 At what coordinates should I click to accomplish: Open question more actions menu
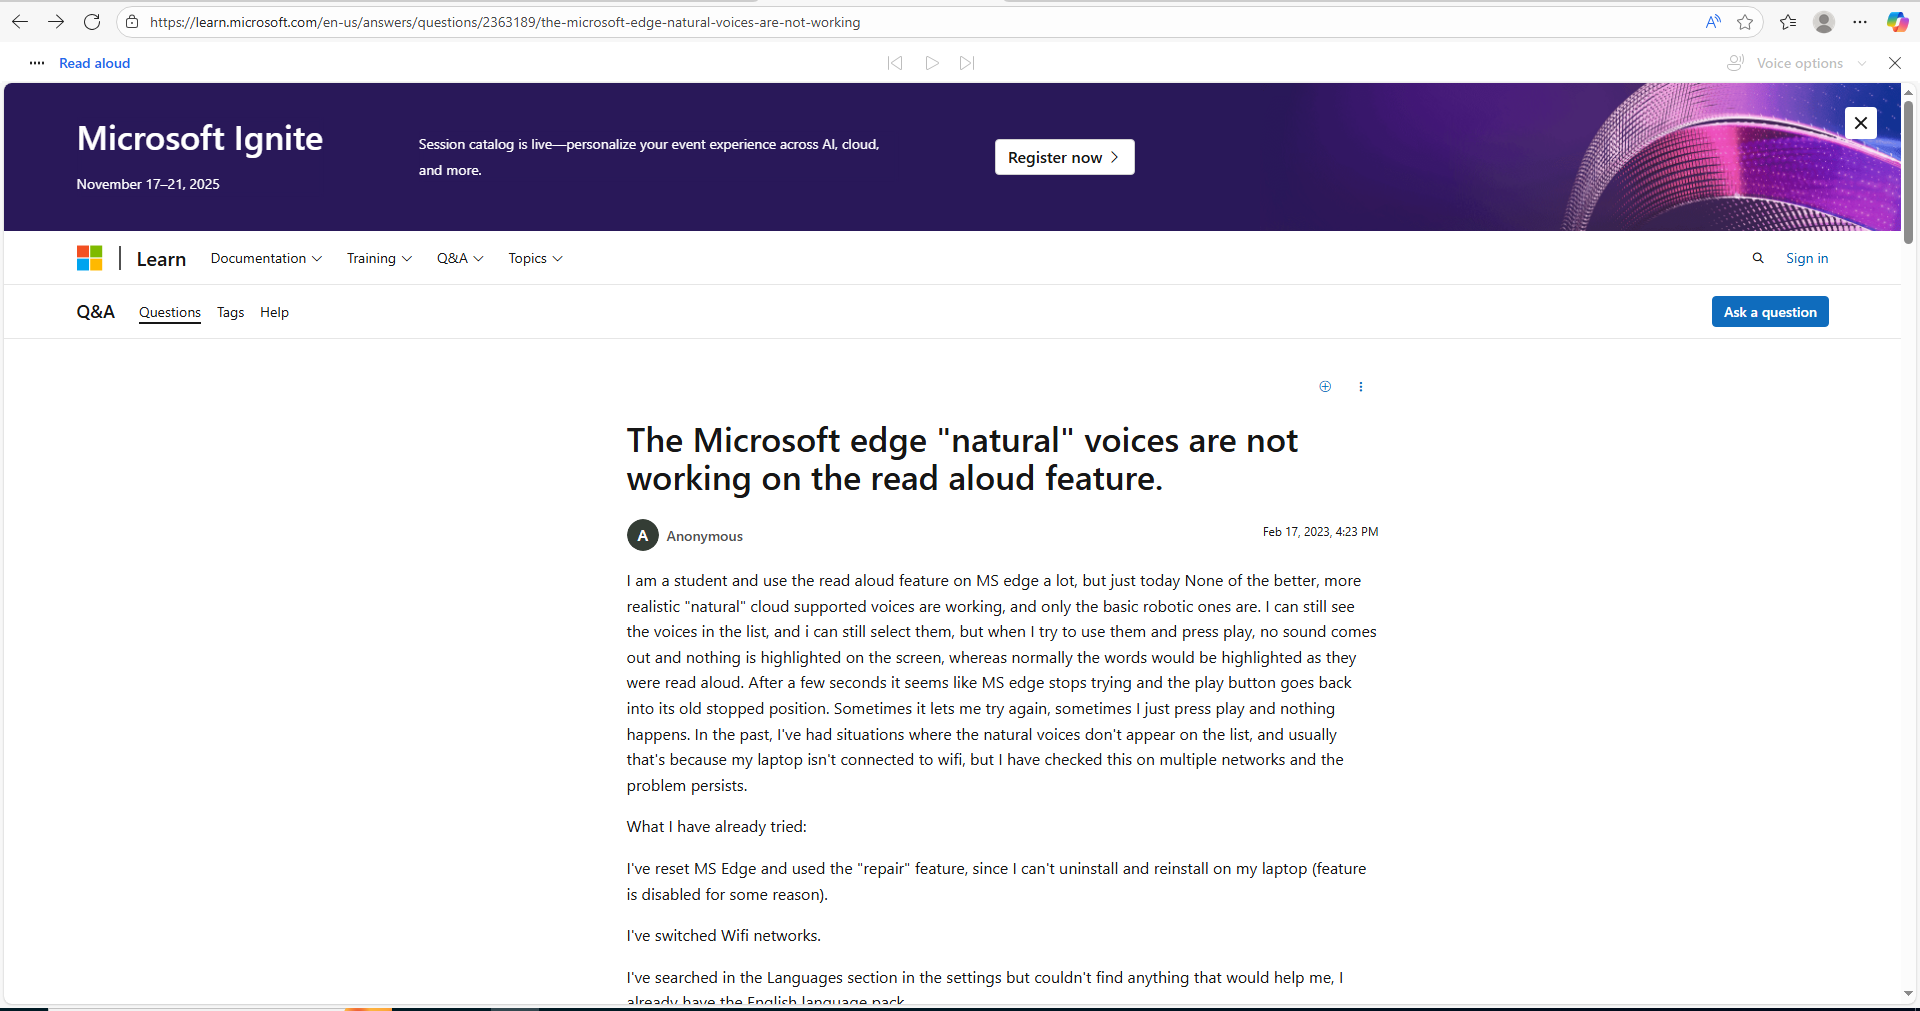pos(1361,387)
